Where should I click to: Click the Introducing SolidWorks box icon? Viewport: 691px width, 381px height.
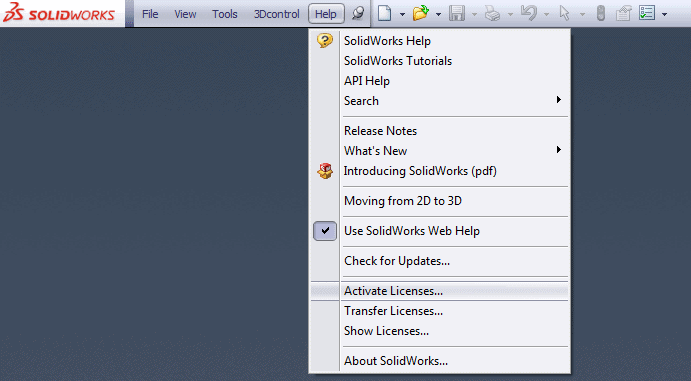[x=325, y=171]
